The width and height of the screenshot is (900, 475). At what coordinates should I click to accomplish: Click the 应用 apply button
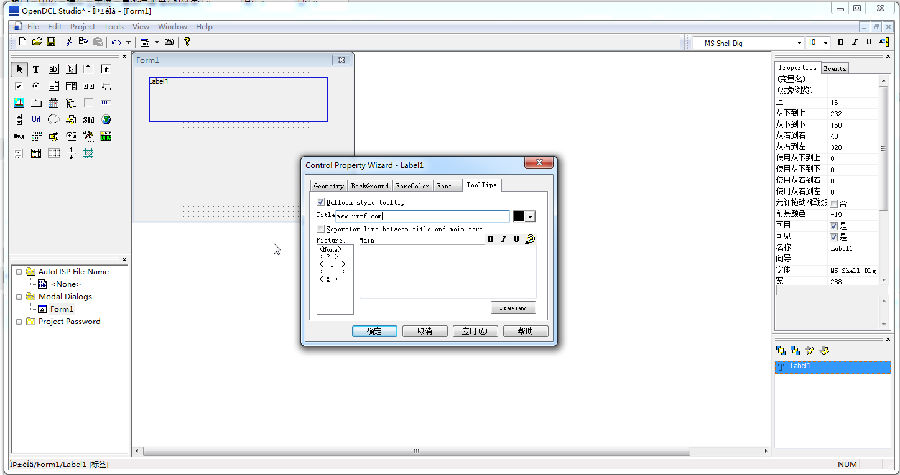[475, 331]
